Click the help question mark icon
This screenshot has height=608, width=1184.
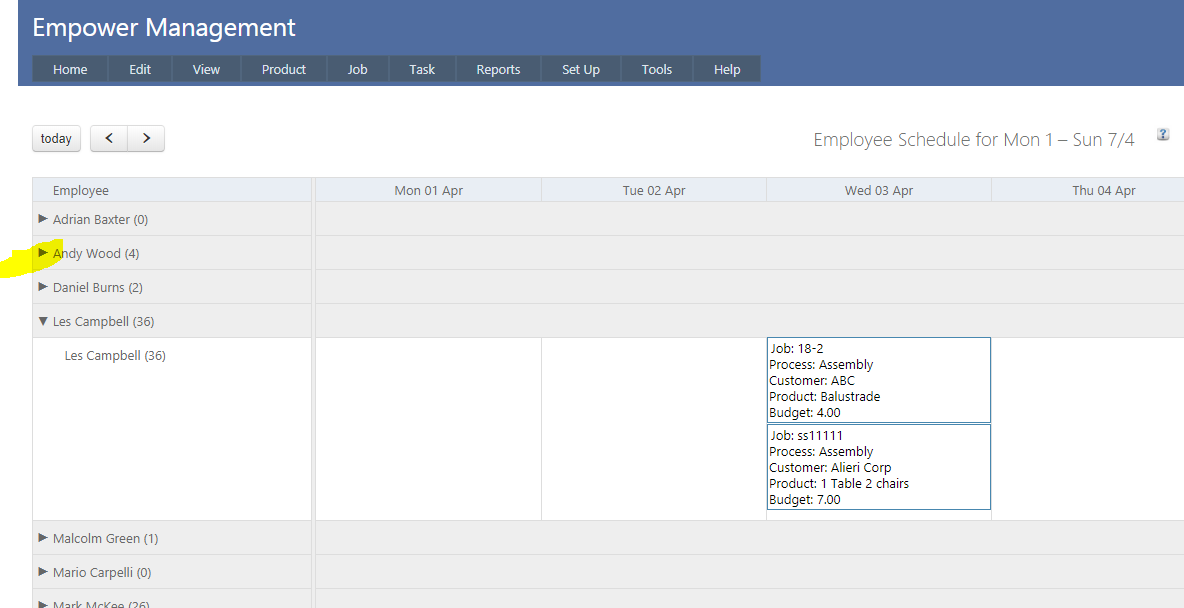click(1163, 135)
